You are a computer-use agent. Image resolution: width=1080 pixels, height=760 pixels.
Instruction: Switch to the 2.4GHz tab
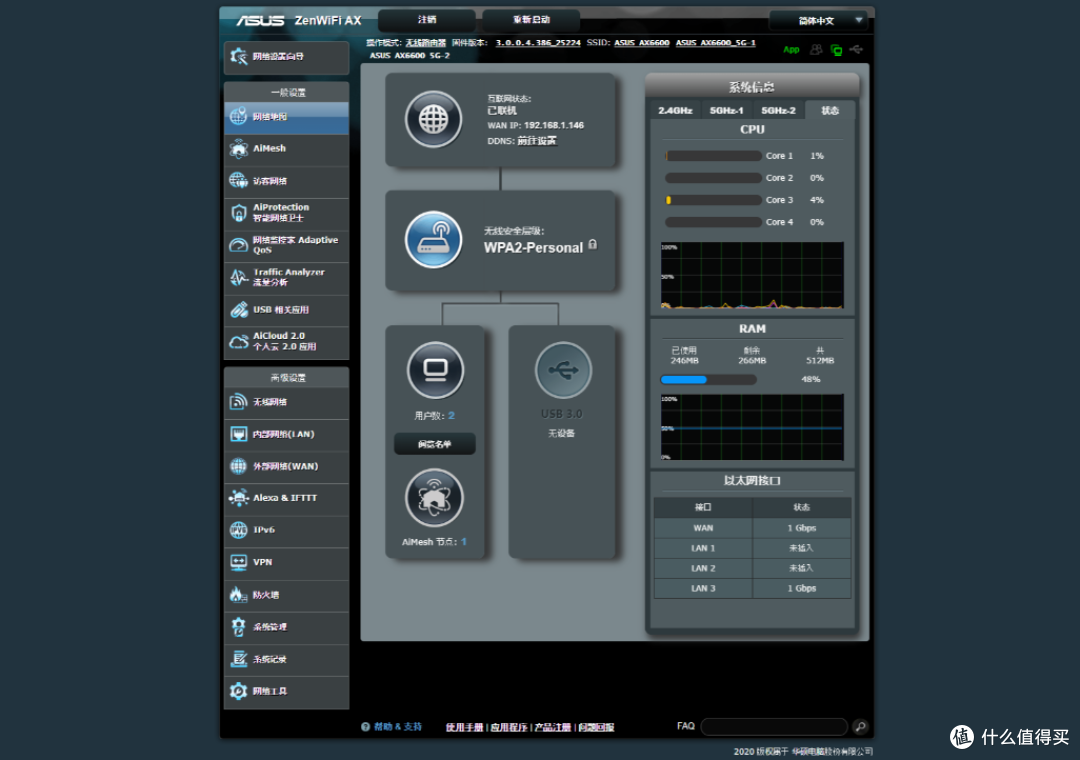click(x=675, y=110)
